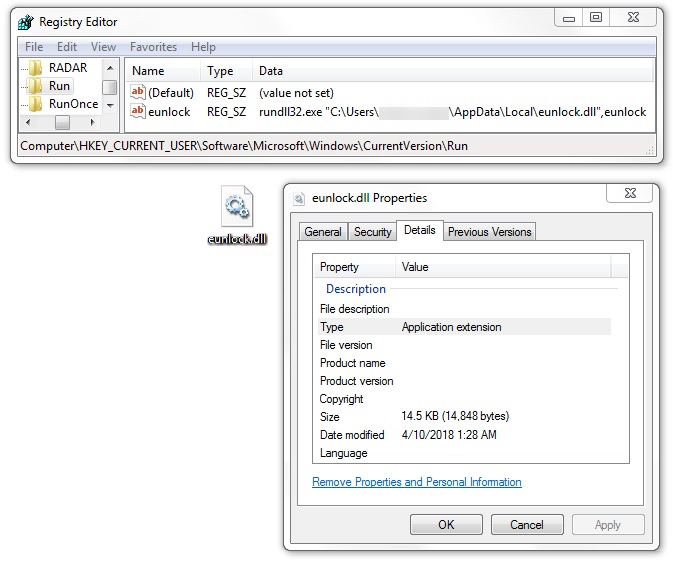
Task: Select the Run folder icon in tree
Action: point(35,86)
